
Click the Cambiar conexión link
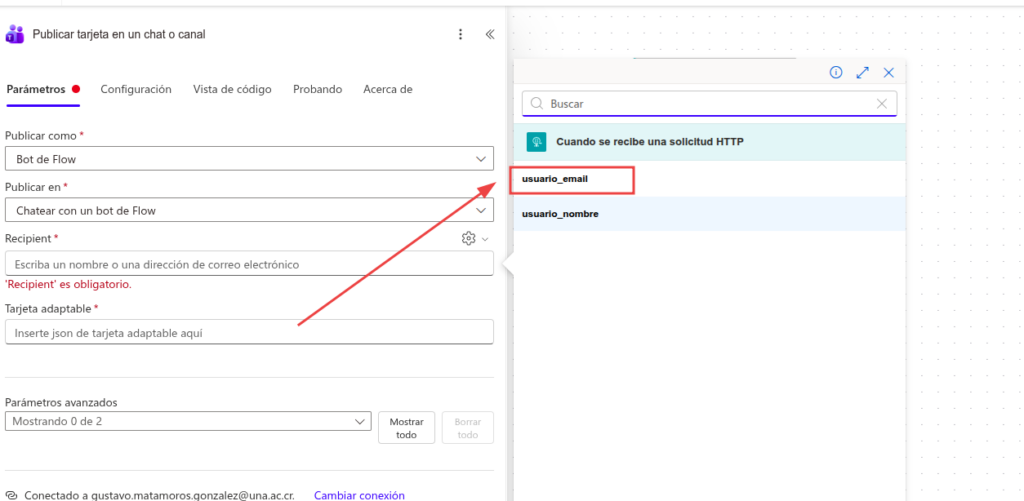pos(359,495)
